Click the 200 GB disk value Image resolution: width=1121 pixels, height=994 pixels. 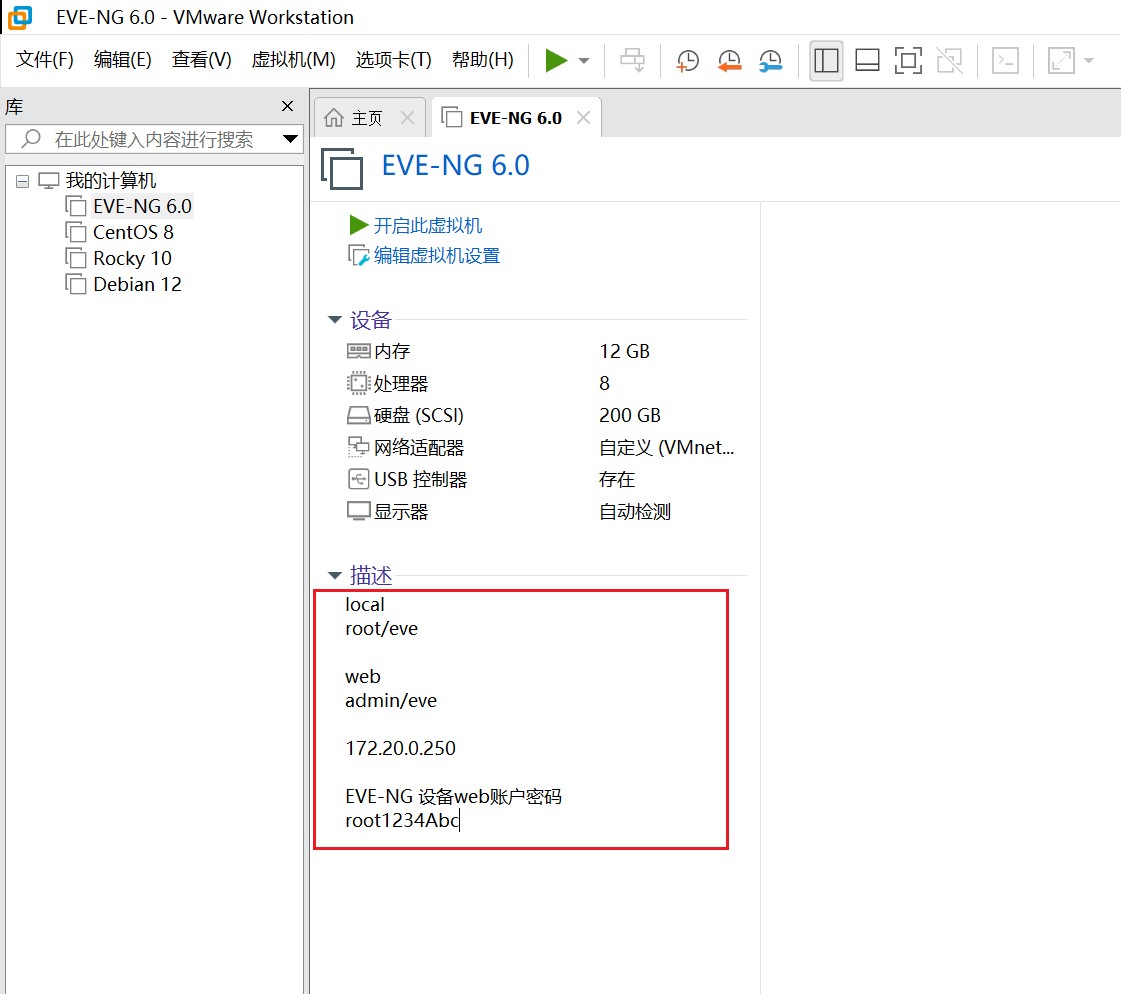point(630,415)
